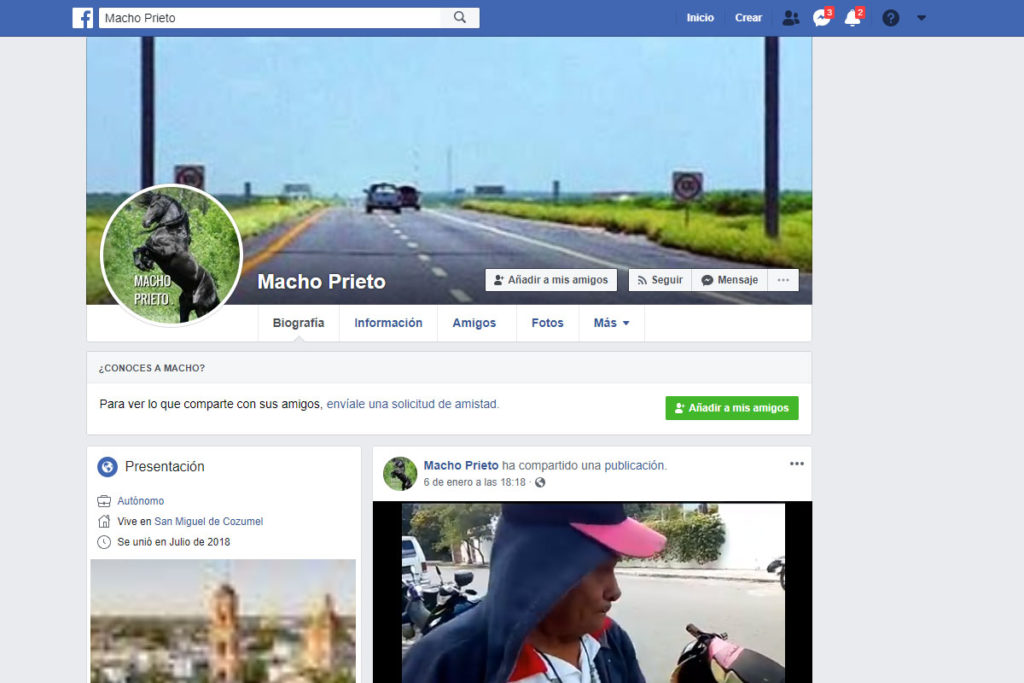Open the Amigos tab
The width and height of the screenshot is (1024, 683).
pos(474,323)
